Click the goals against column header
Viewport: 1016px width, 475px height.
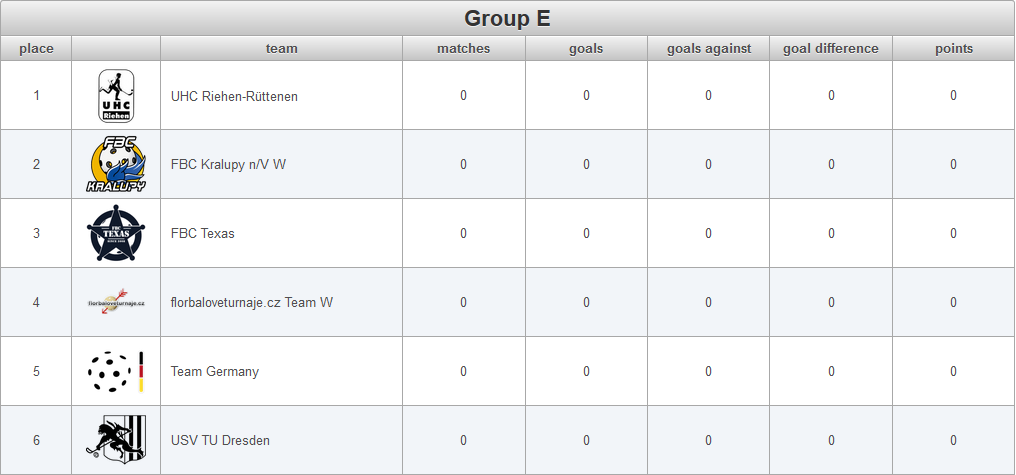[709, 49]
